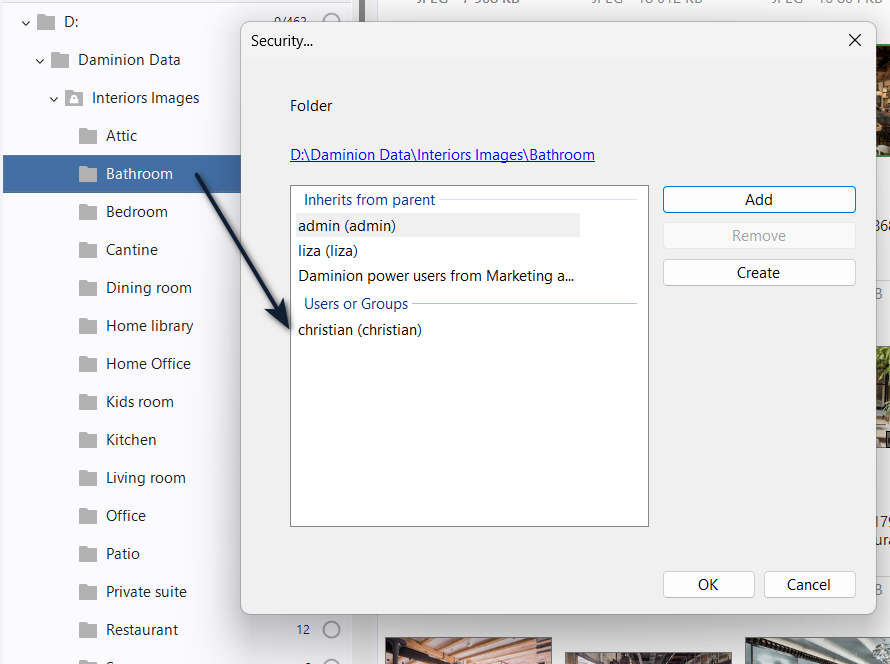Click the Bedroom folder icon
This screenshot has width=890, height=664.
click(x=88, y=212)
